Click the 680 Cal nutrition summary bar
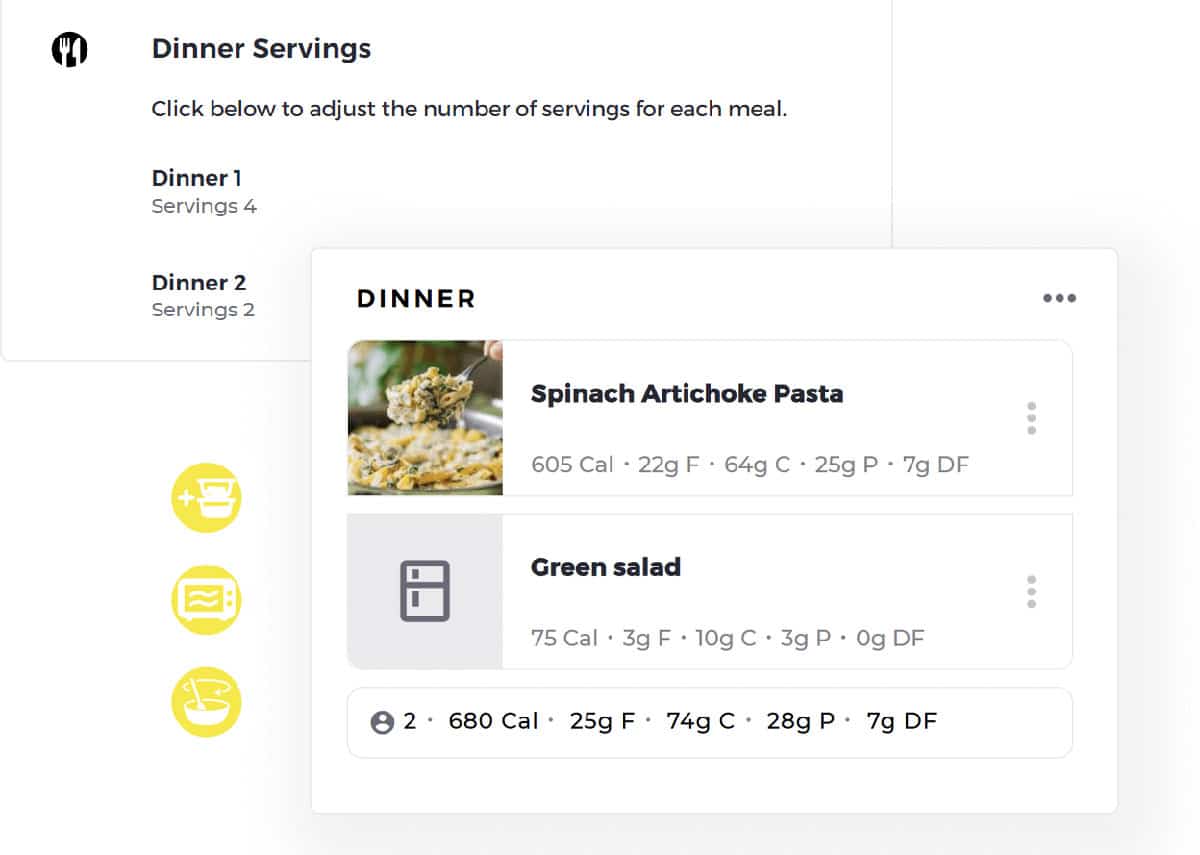The width and height of the screenshot is (1200, 855). click(493, 720)
